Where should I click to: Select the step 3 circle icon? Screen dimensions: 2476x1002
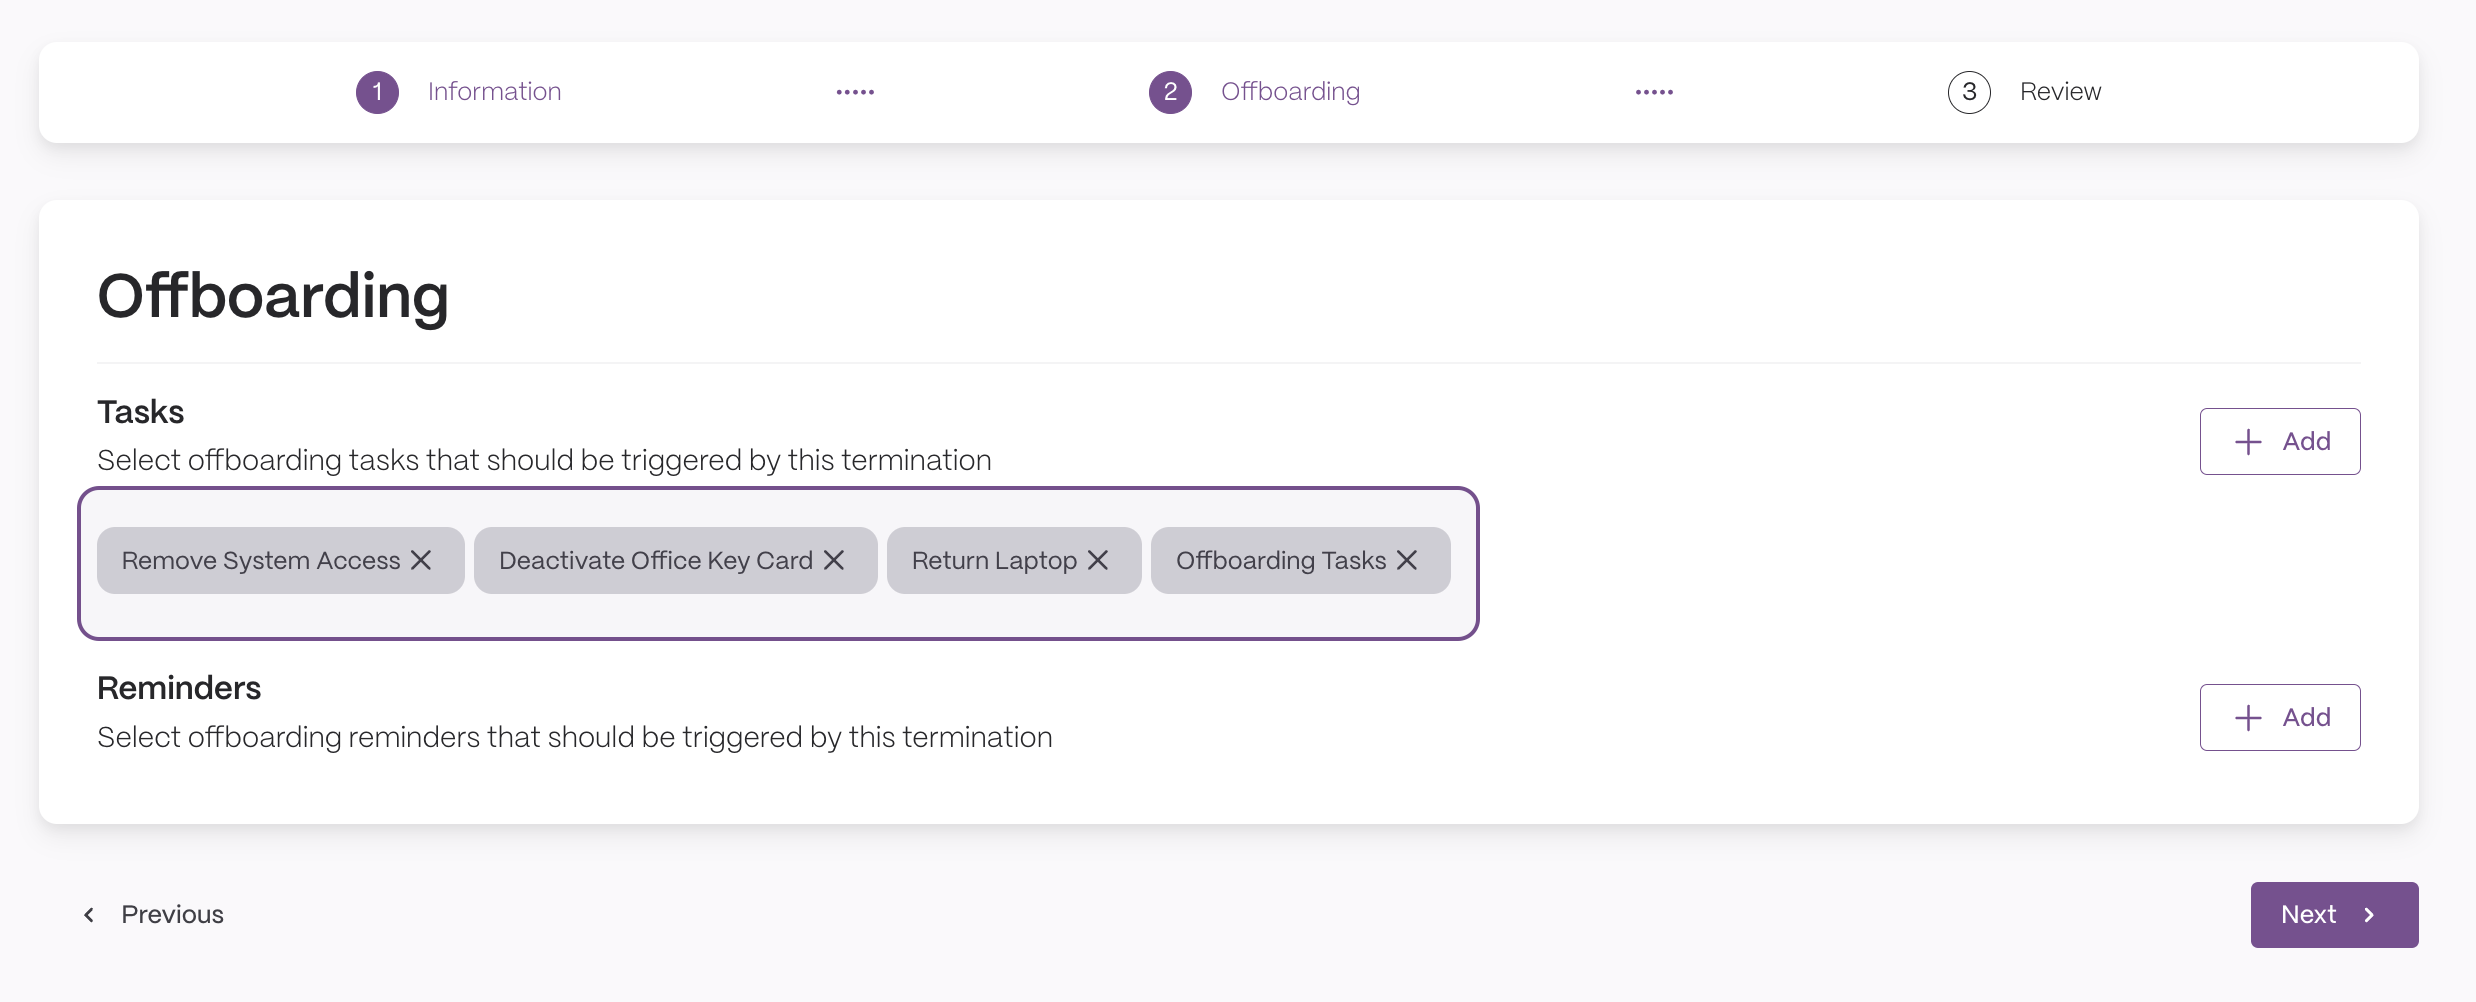(1969, 92)
